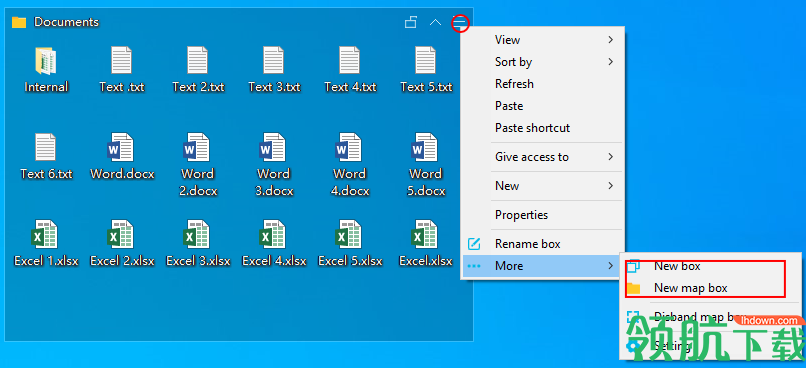Open the More submenu entry

pyautogui.click(x=542, y=266)
